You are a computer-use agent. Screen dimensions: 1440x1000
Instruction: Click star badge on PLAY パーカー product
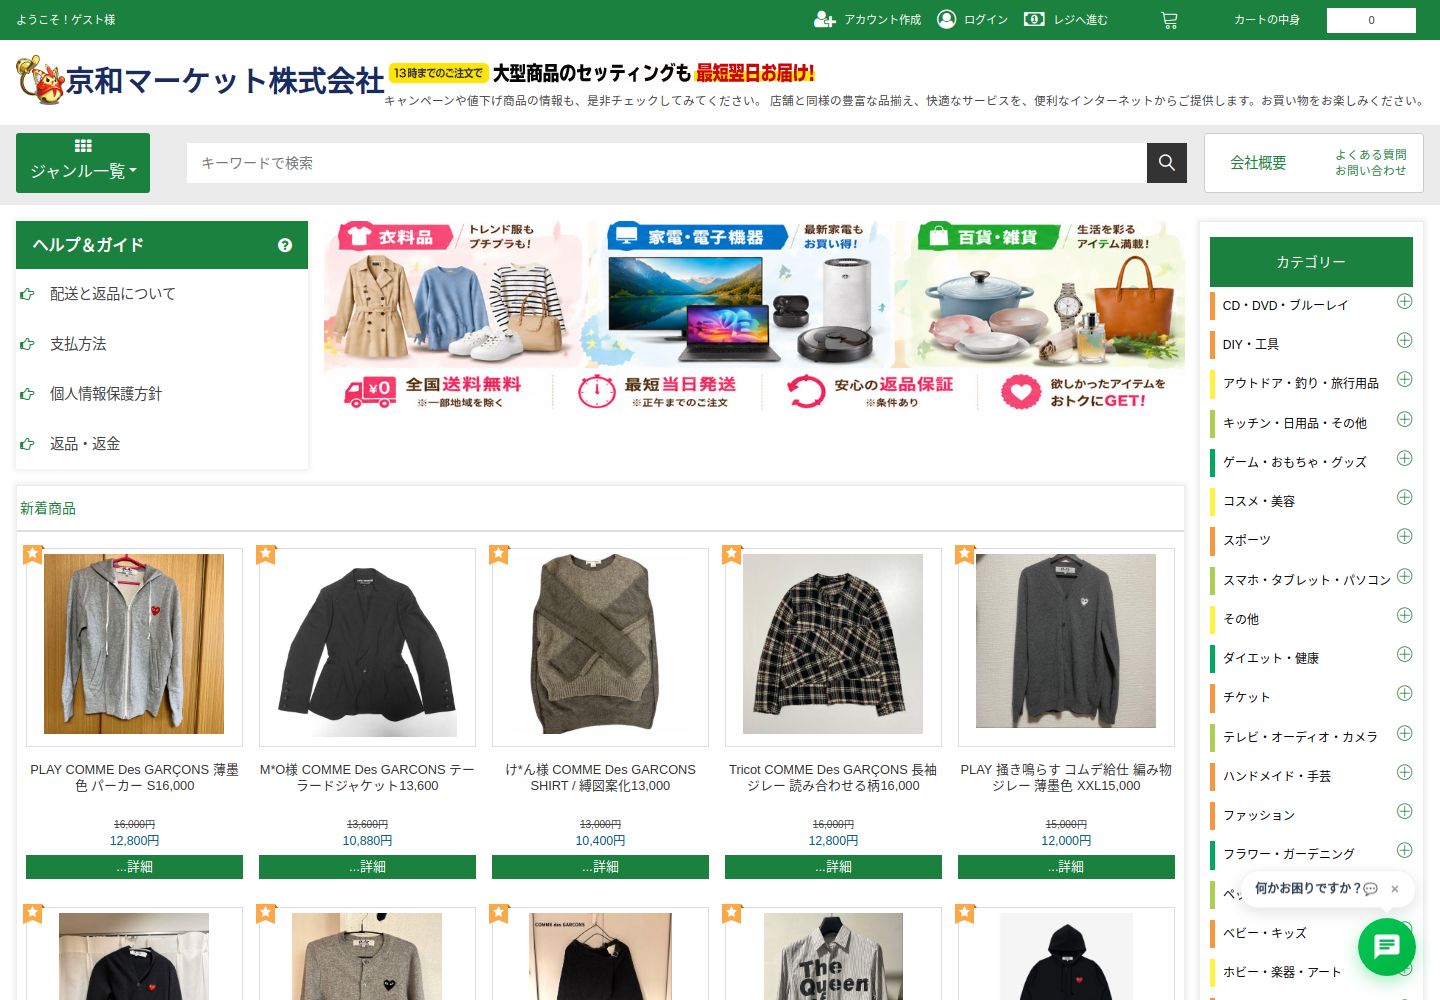tap(33, 554)
